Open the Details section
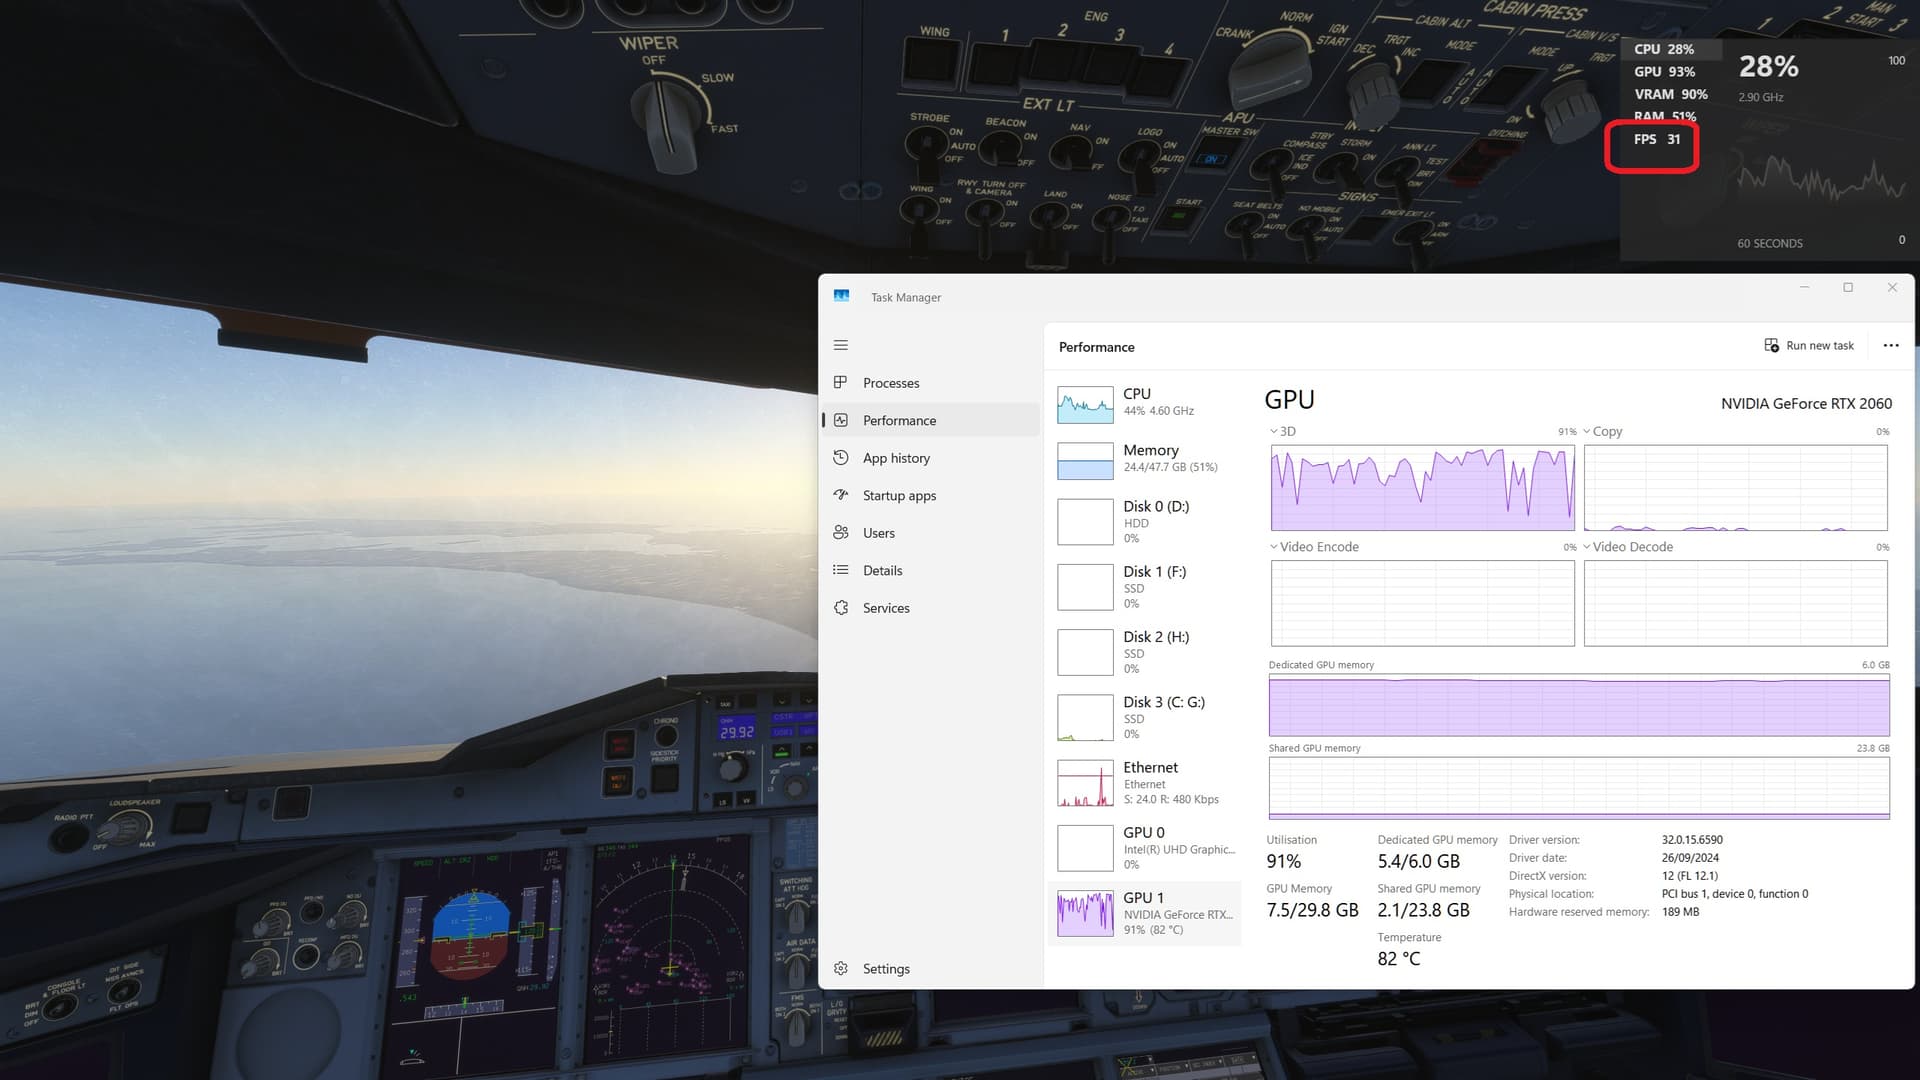This screenshot has width=1920, height=1080. click(881, 570)
